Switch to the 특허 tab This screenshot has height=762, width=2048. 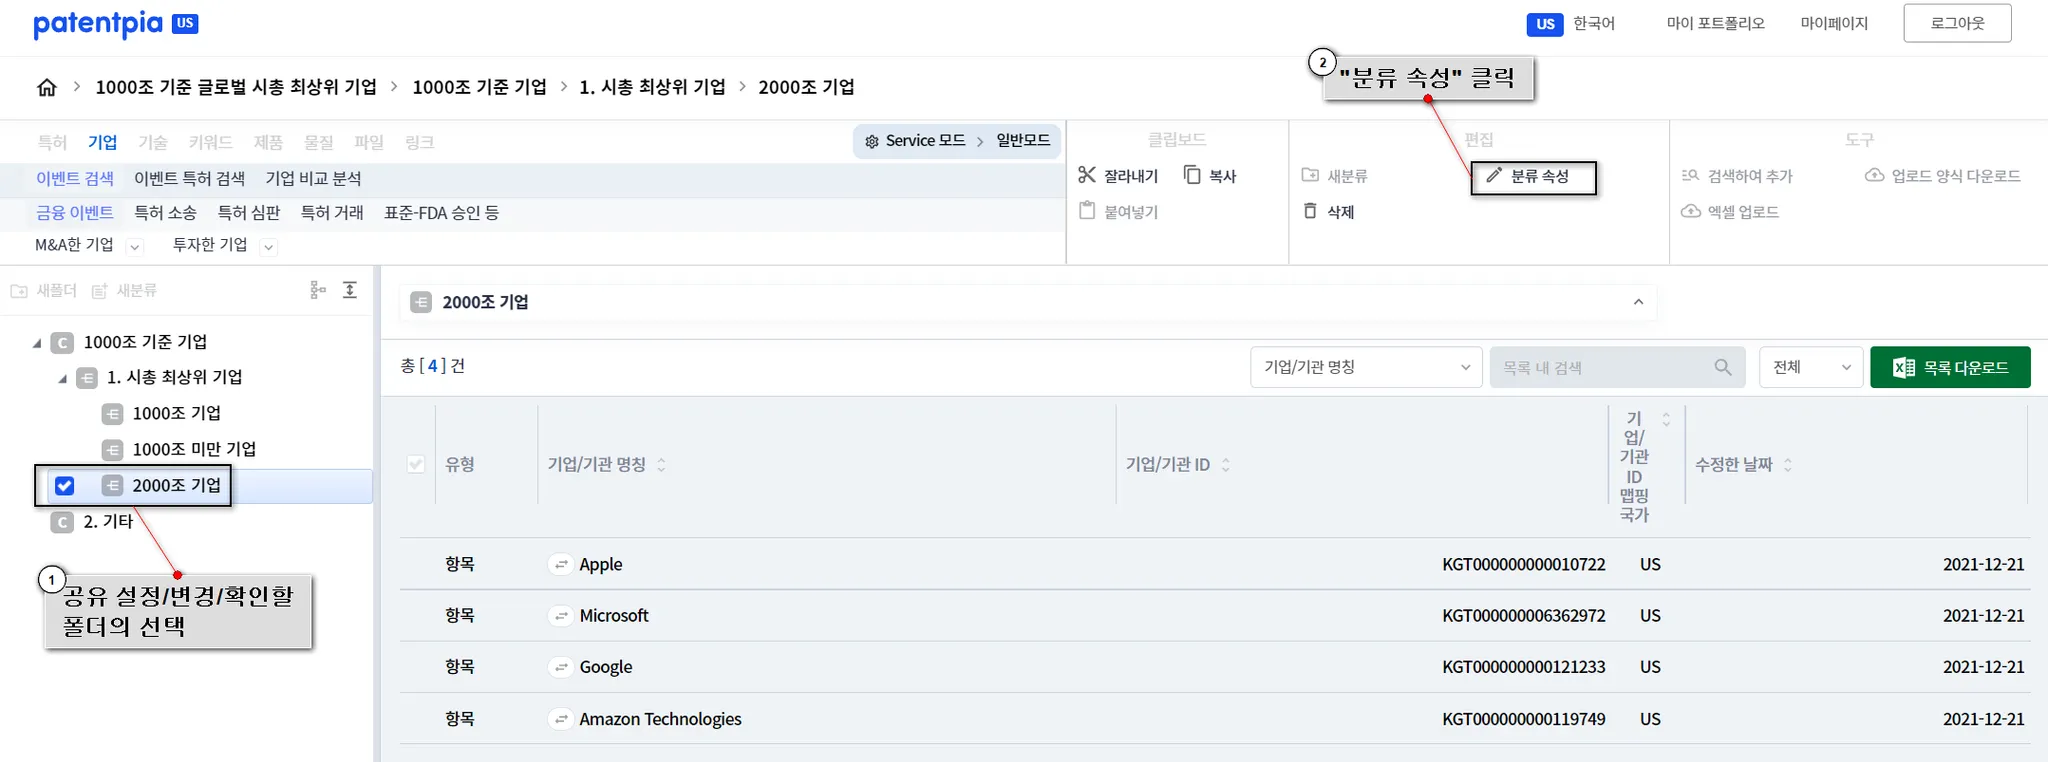point(52,142)
